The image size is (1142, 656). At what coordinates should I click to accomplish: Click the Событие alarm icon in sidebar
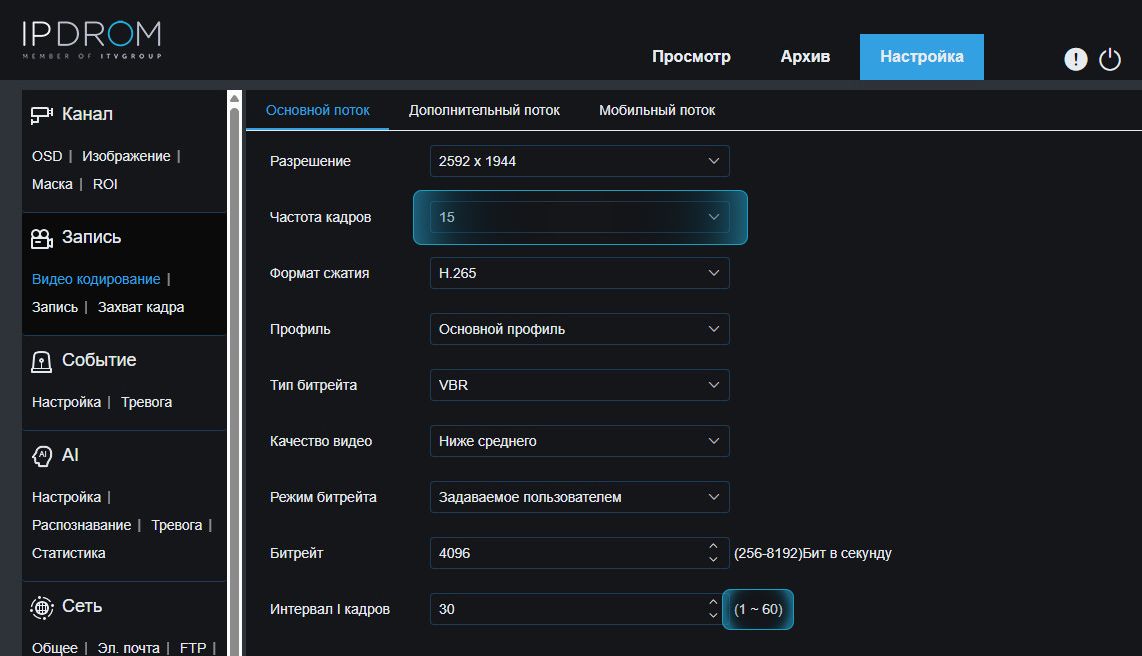click(x=41, y=361)
